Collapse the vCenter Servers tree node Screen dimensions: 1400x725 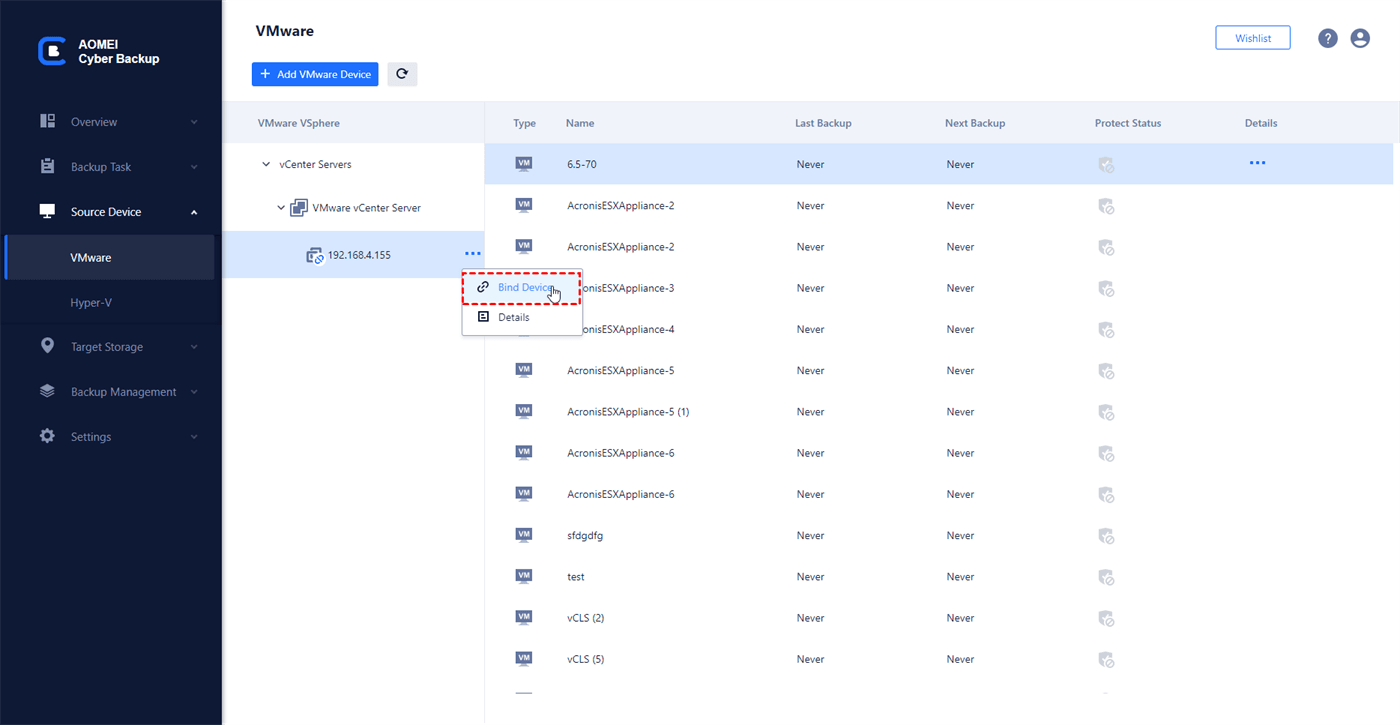(x=266, y=164)
